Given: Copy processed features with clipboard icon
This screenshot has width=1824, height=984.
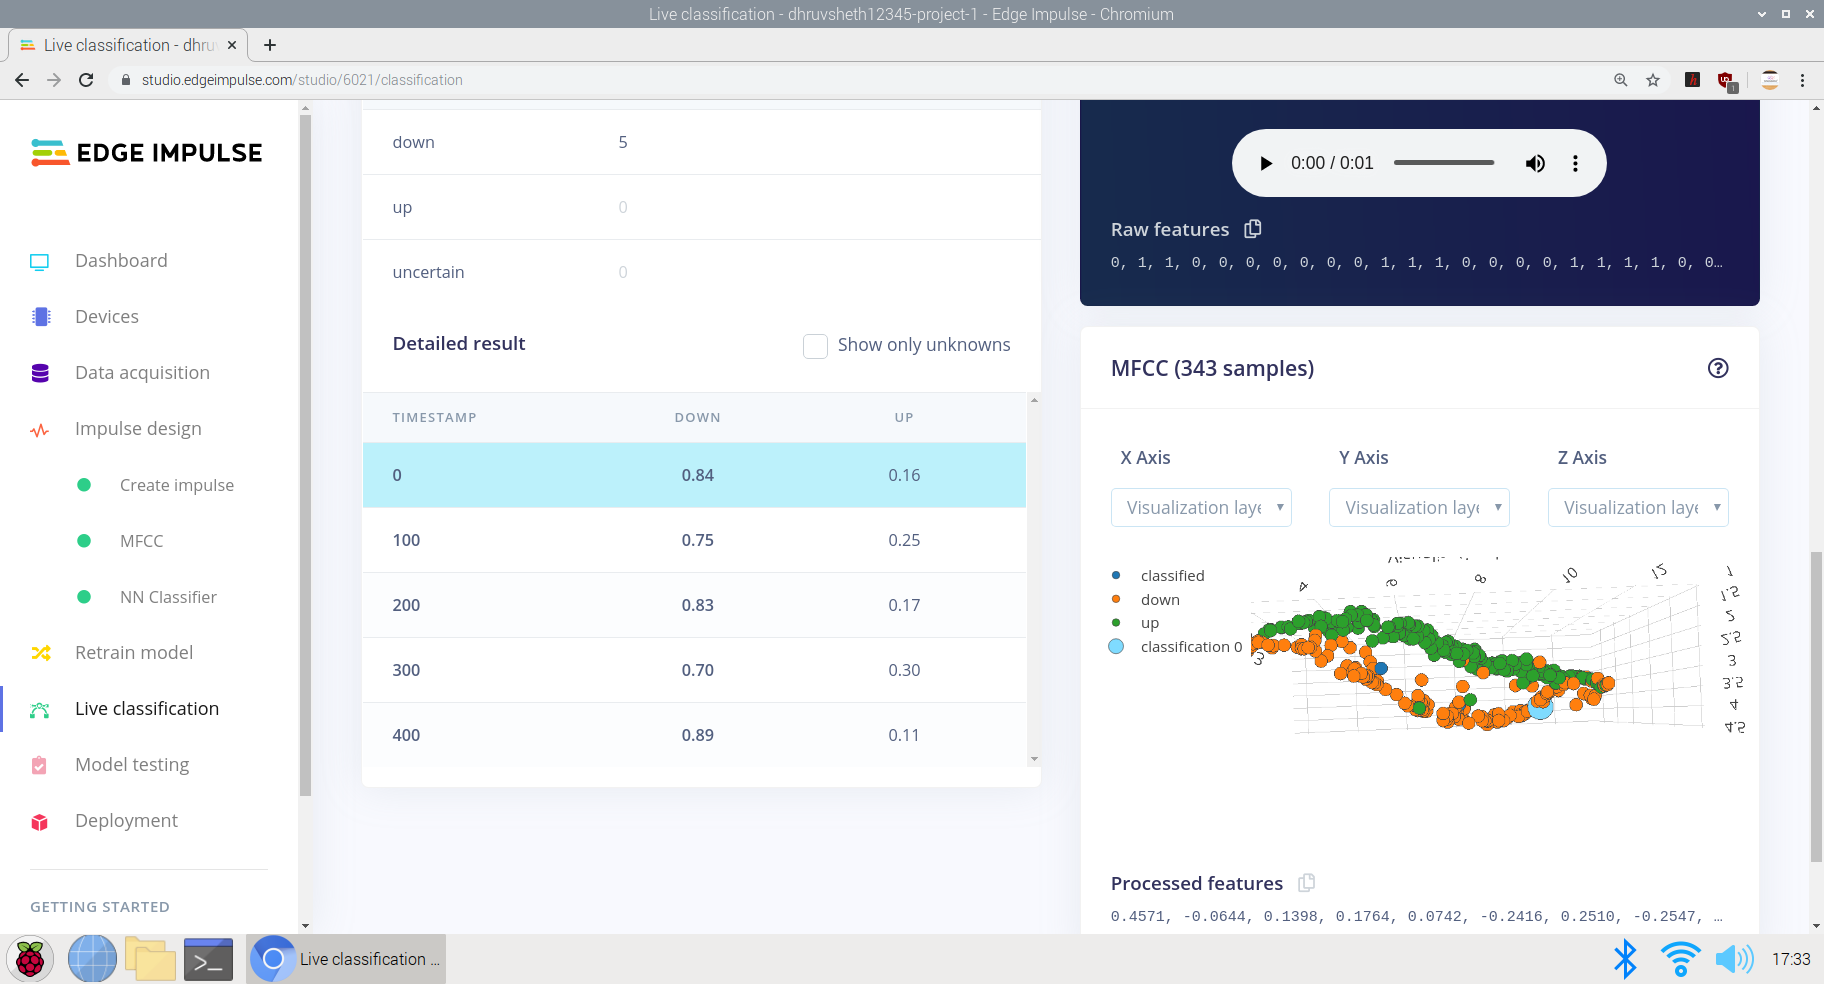Looking at the screenshot, I should click(x=1306, y=883).
